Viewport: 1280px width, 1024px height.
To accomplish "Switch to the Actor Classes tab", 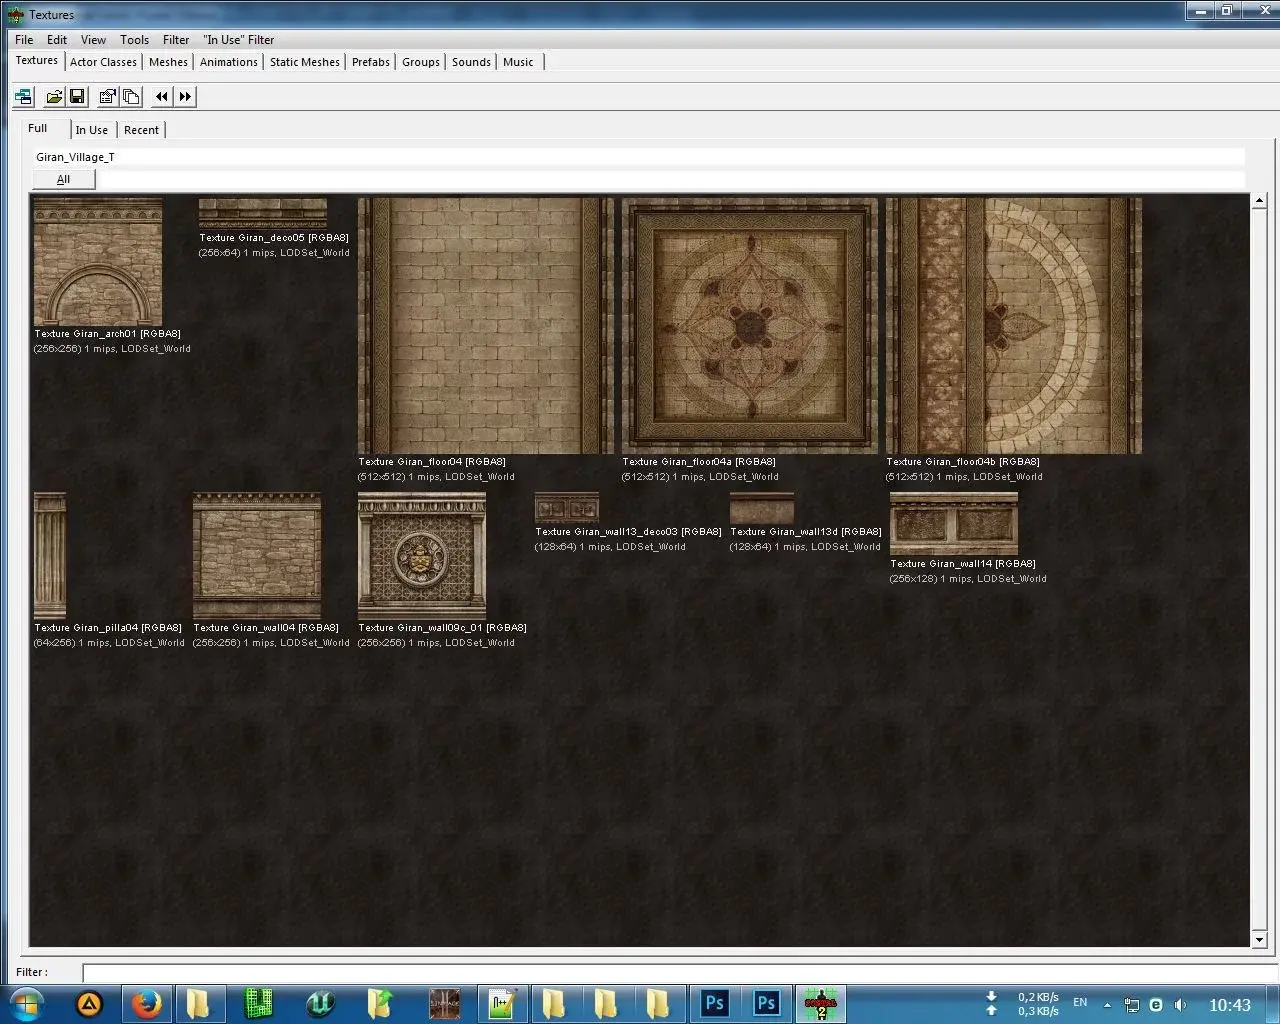I will [x=103, y=62].
